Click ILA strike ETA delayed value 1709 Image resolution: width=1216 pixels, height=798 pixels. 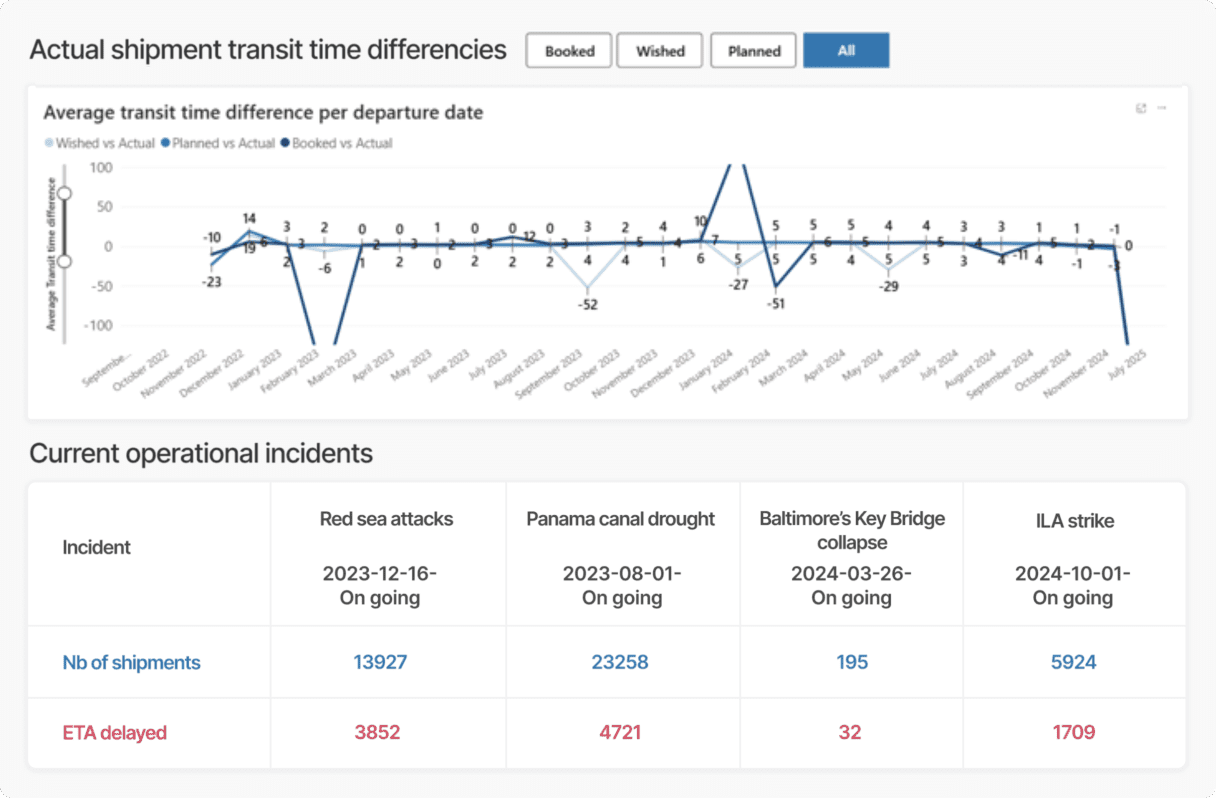click(x=1072, y=732)
